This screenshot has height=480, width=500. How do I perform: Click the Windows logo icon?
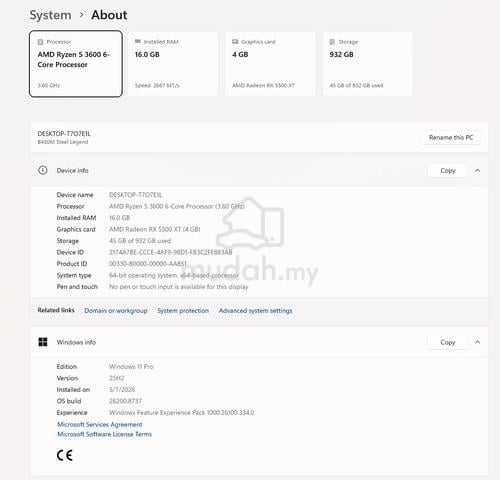point(43,342)
